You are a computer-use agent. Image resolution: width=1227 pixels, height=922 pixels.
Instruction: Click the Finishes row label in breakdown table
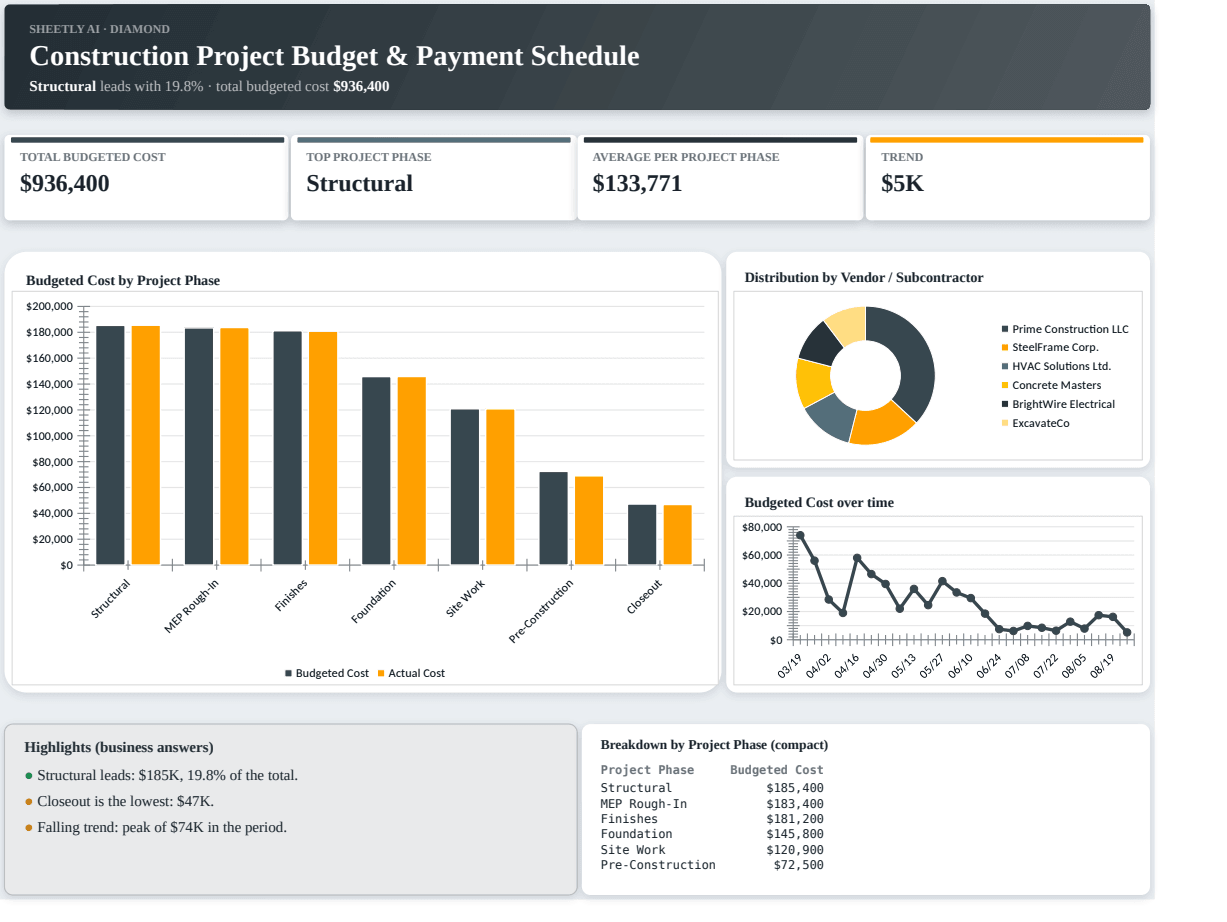point(629,819)
